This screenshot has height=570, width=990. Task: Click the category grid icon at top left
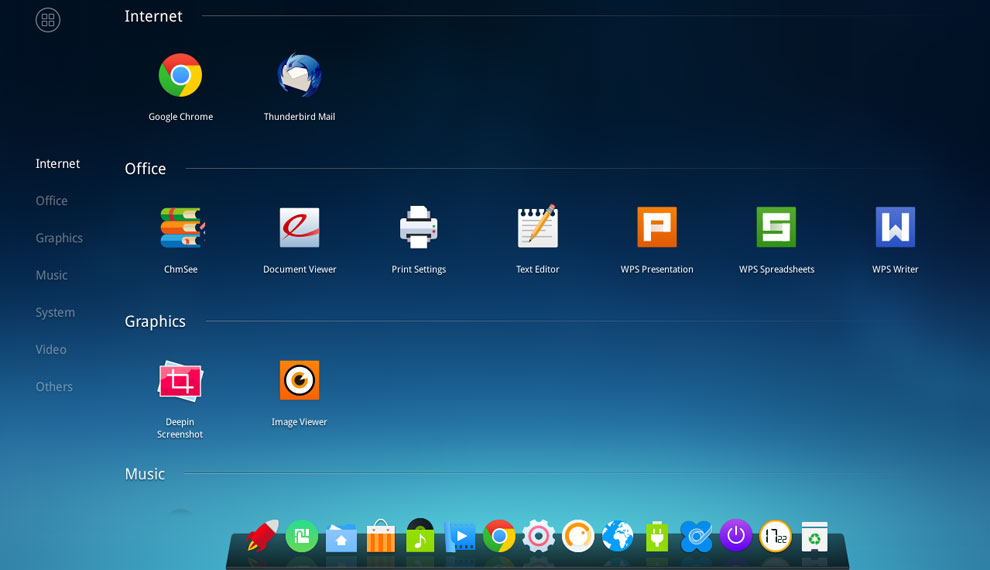coord(48,20)
